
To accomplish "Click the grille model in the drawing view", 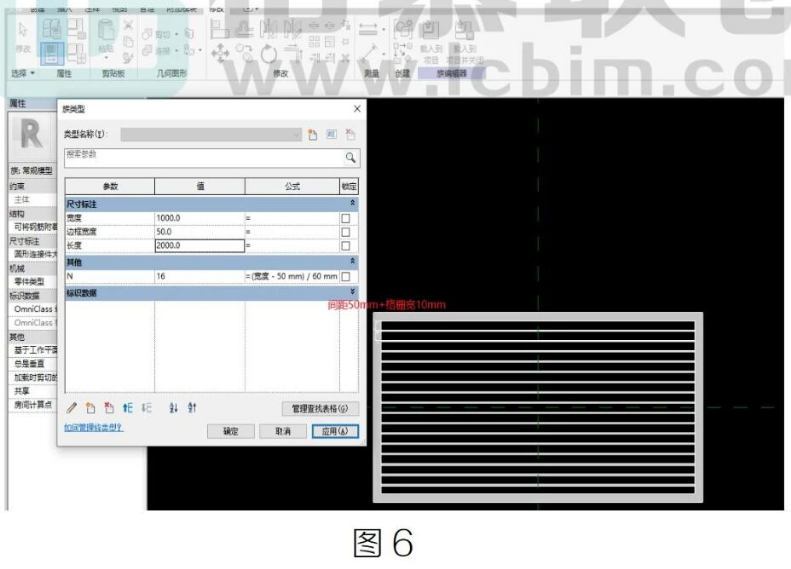I will pyautogui.click(x=538, y=408).
